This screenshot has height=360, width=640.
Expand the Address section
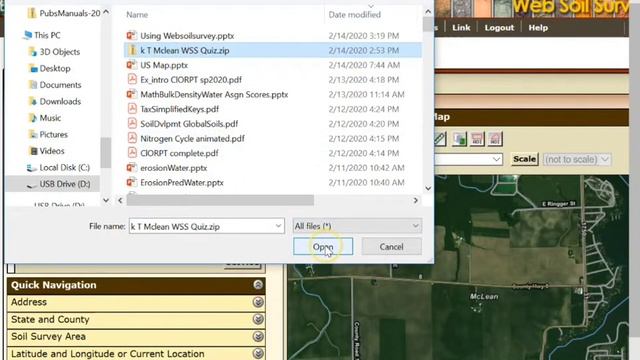click(258, 302)
